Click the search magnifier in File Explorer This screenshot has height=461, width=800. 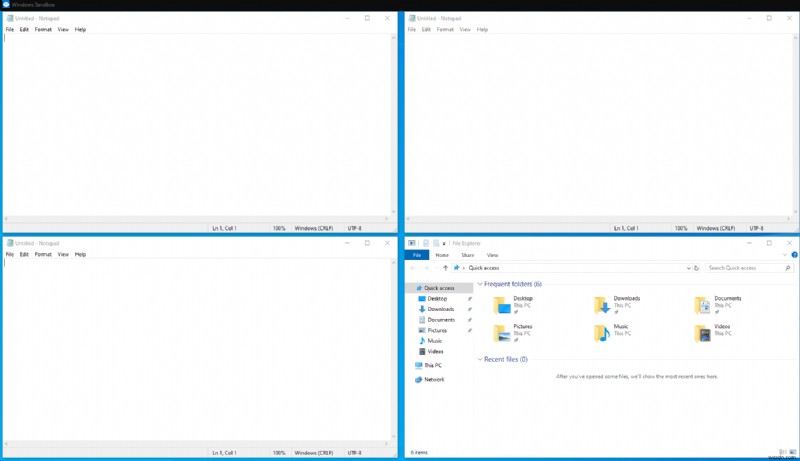click(788, 268)
